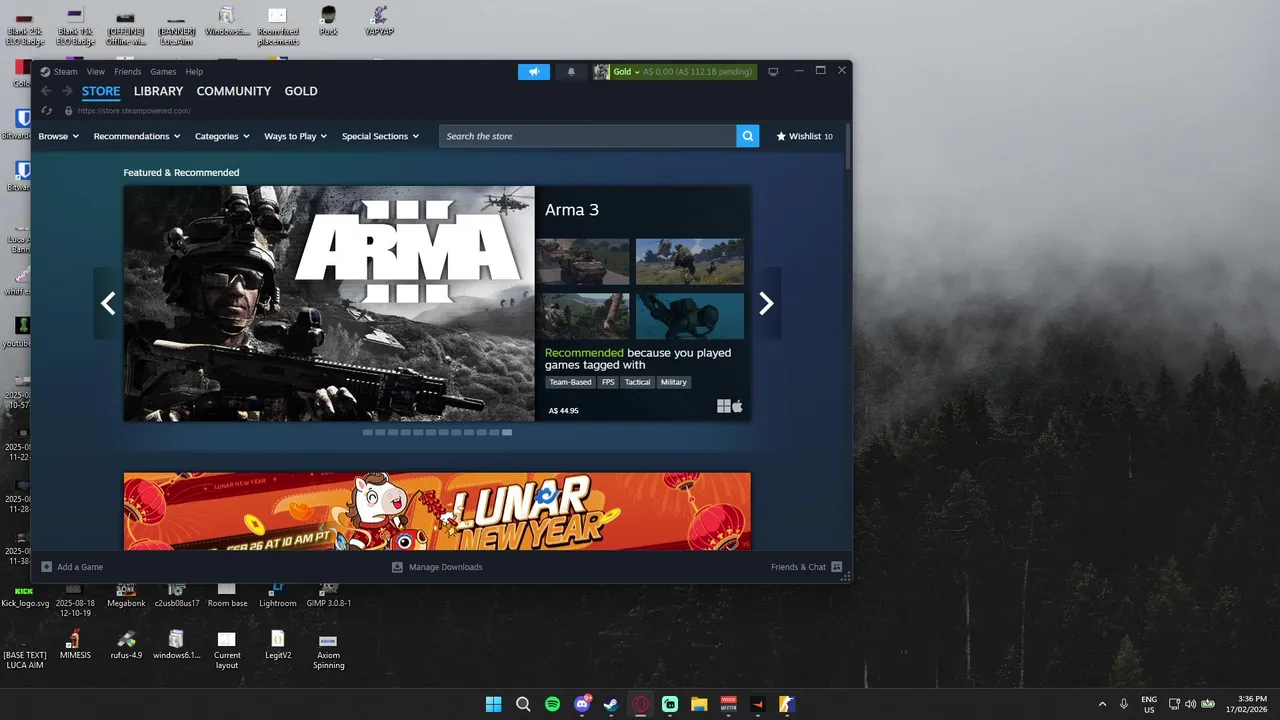
Task: Click the Big Picture mode monitor icon
Action: coord(773,72)
